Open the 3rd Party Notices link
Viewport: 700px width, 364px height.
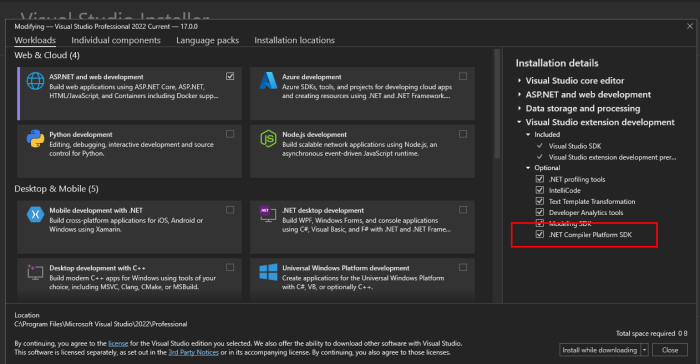point(193,352)
